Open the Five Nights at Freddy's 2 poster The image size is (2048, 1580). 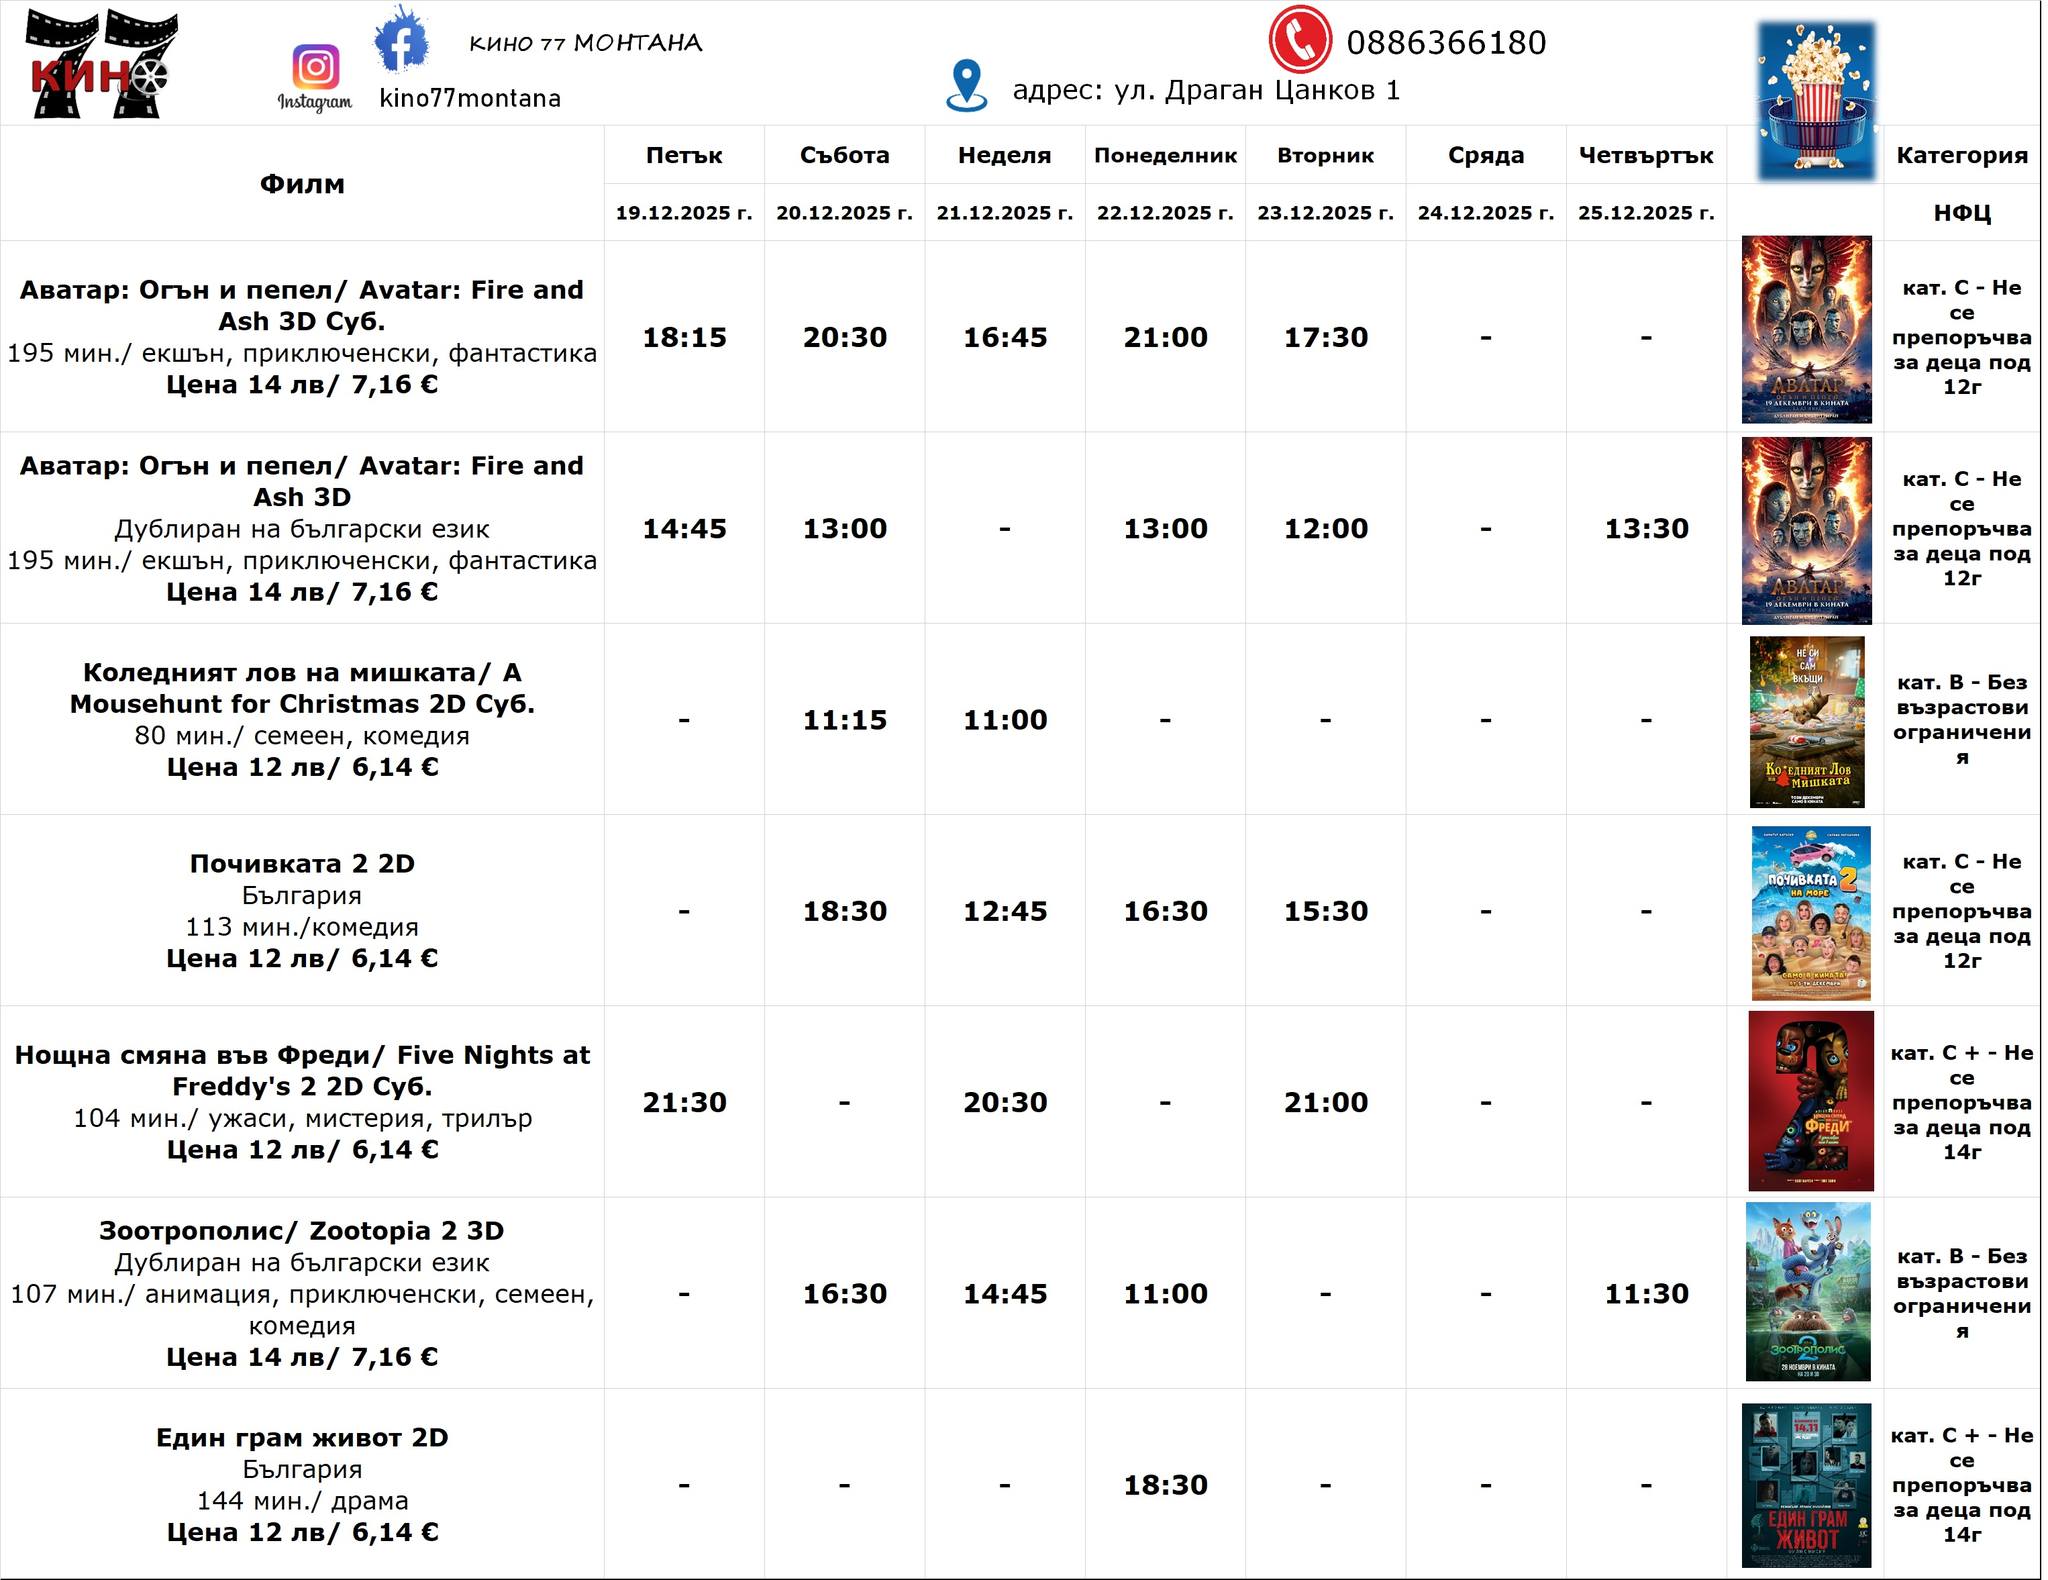[1810, 1101]
